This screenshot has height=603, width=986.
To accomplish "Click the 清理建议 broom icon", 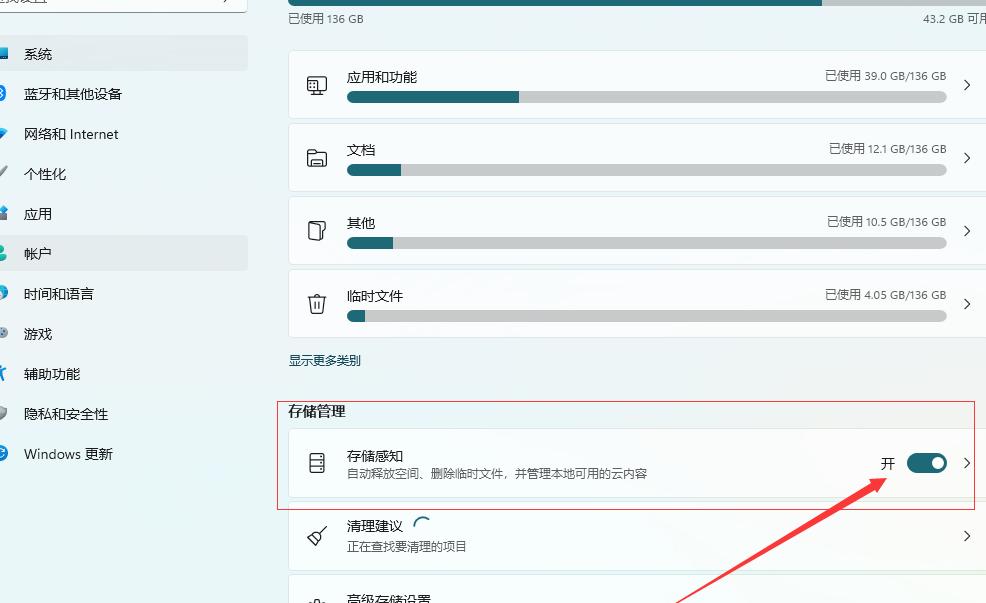I will 317,536.
